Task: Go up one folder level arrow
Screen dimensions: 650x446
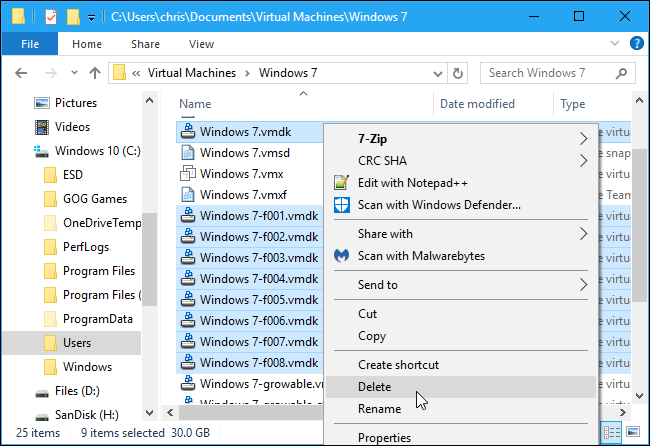Action: 95,73
